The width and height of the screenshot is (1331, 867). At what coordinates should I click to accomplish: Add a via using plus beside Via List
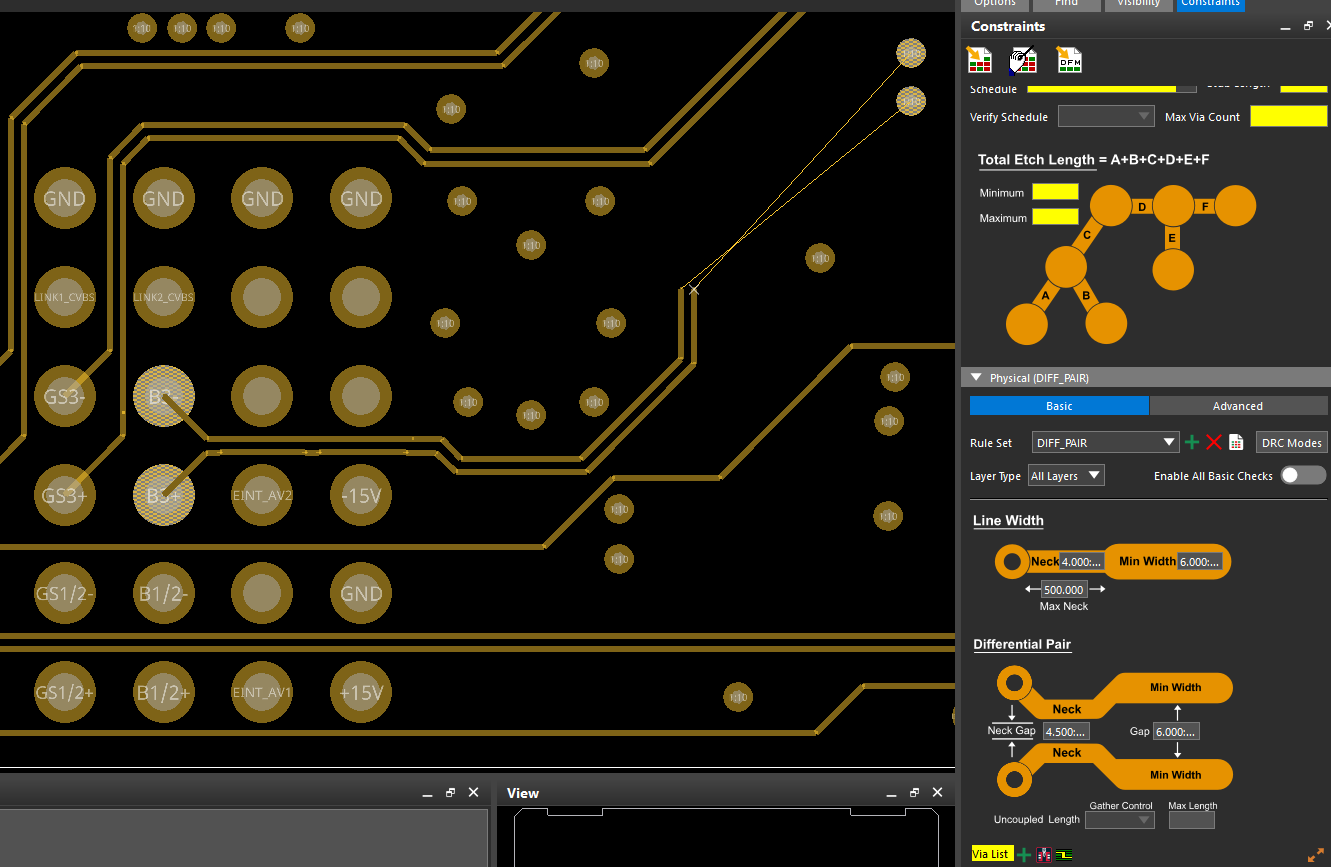coord(1024,854)
